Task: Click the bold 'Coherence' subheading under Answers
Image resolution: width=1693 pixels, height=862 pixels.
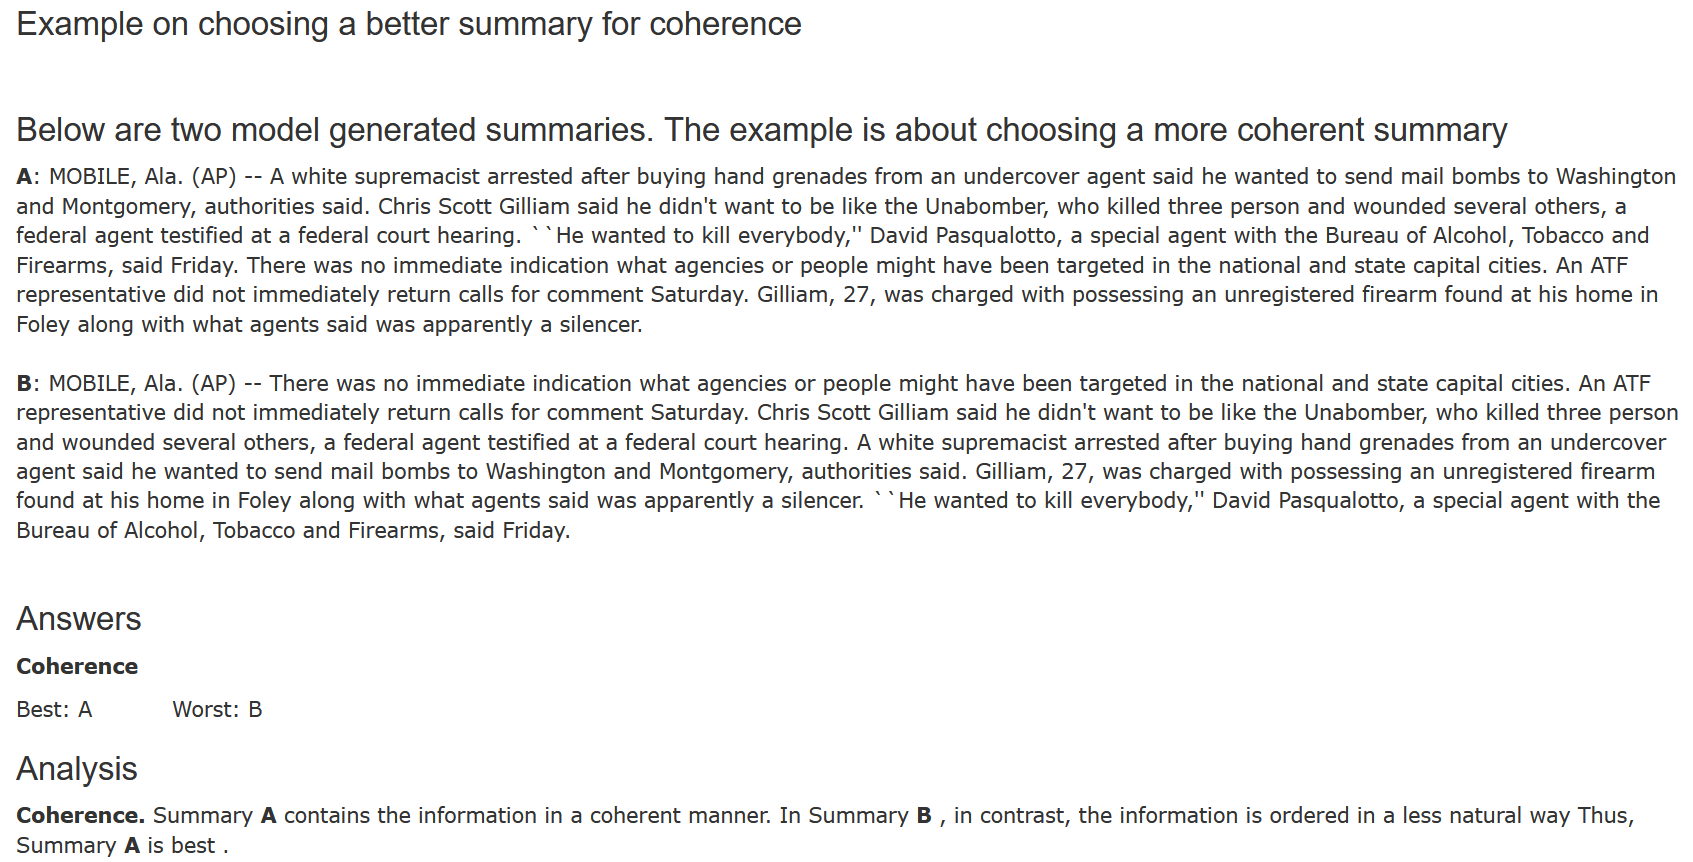Action: 77,667
